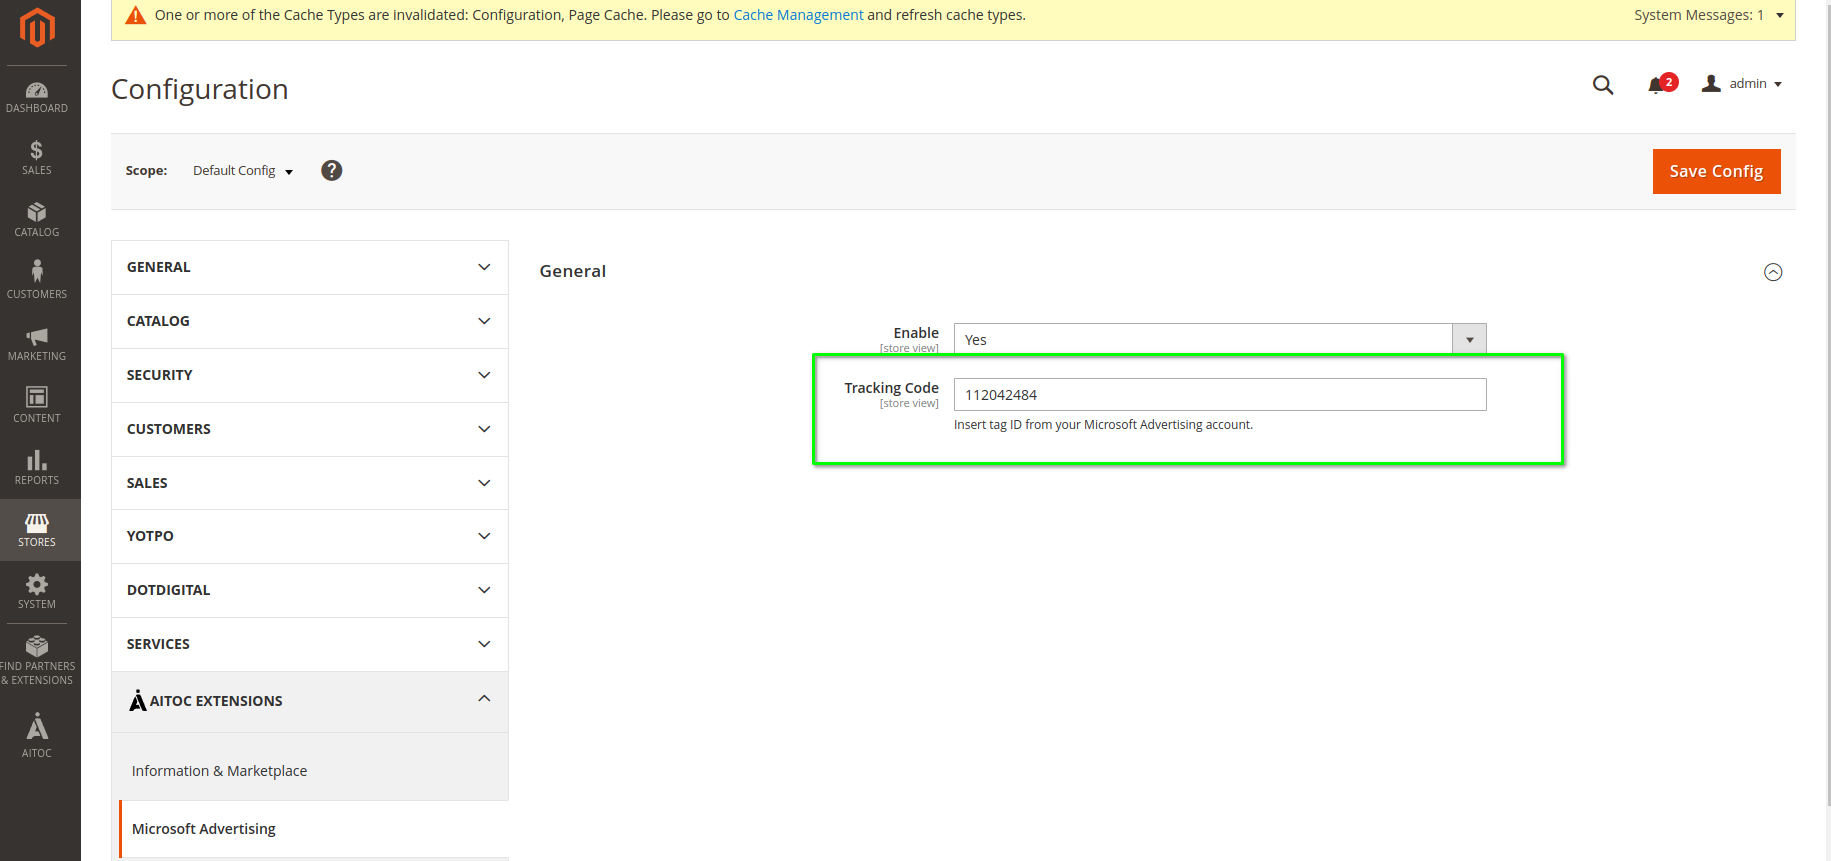
Task: Click the Configuration page title
Action: (200, 89)
